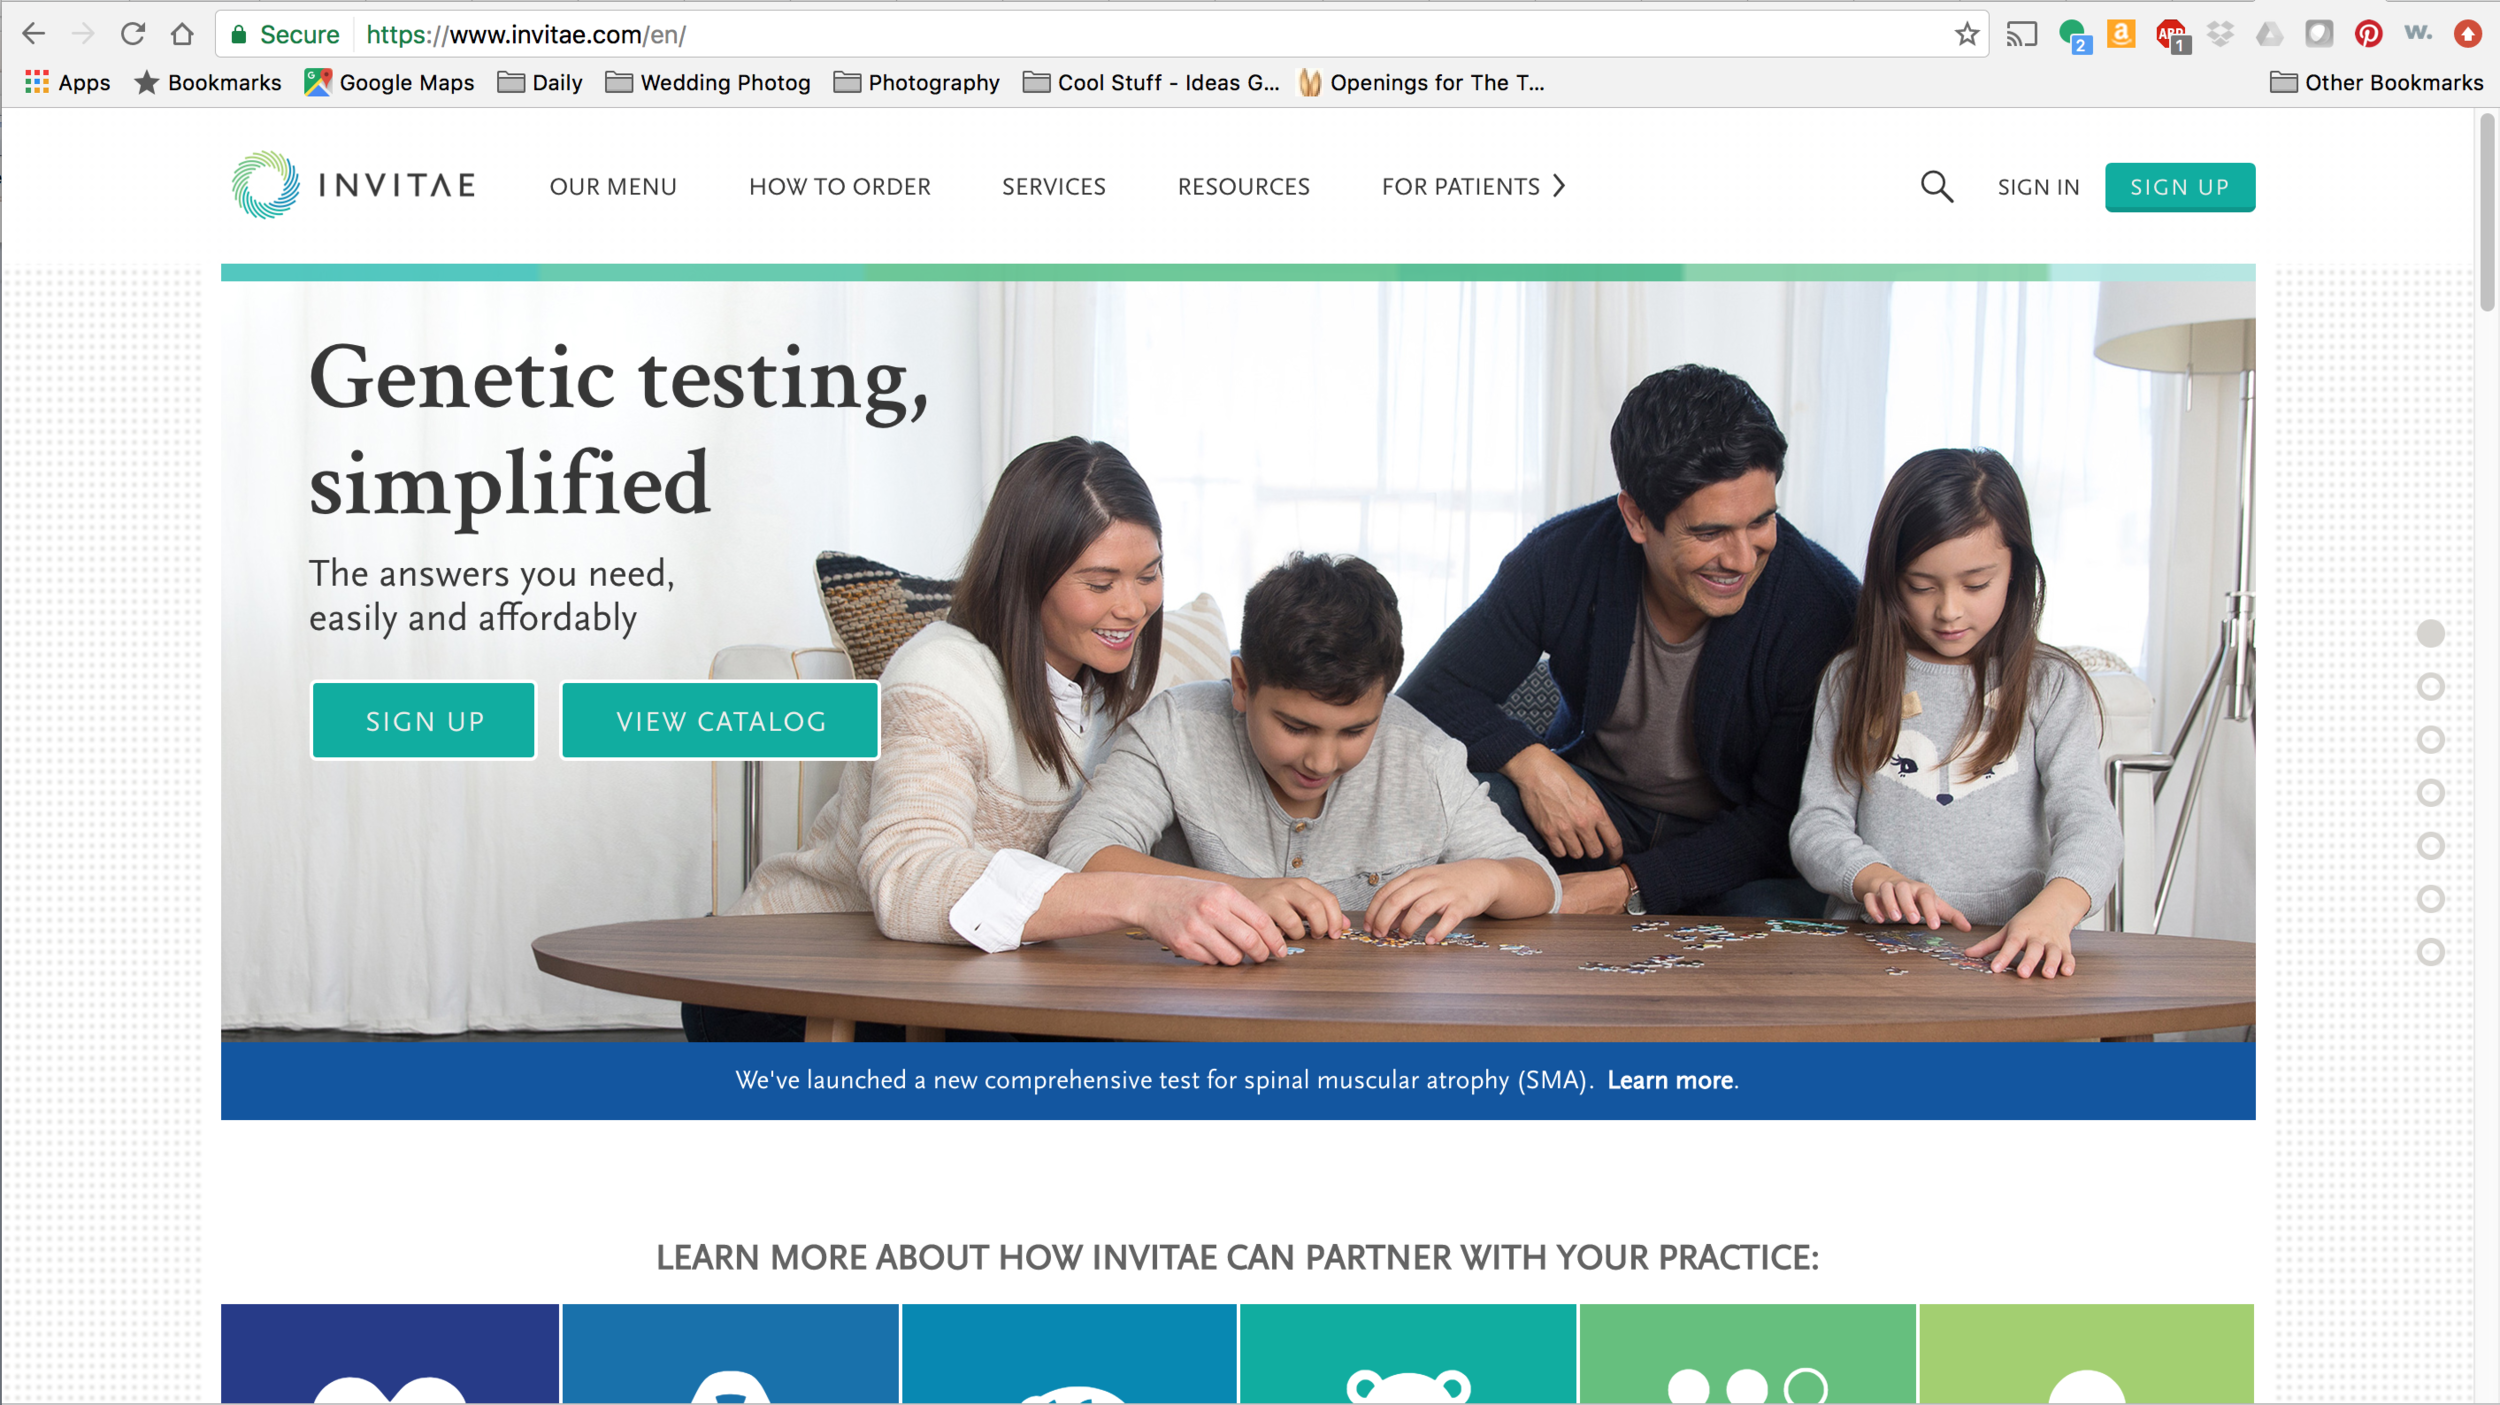Go back with the browser back arrow
The width and height of the screenshot is (2500, 1405).
tap(33, 34)
